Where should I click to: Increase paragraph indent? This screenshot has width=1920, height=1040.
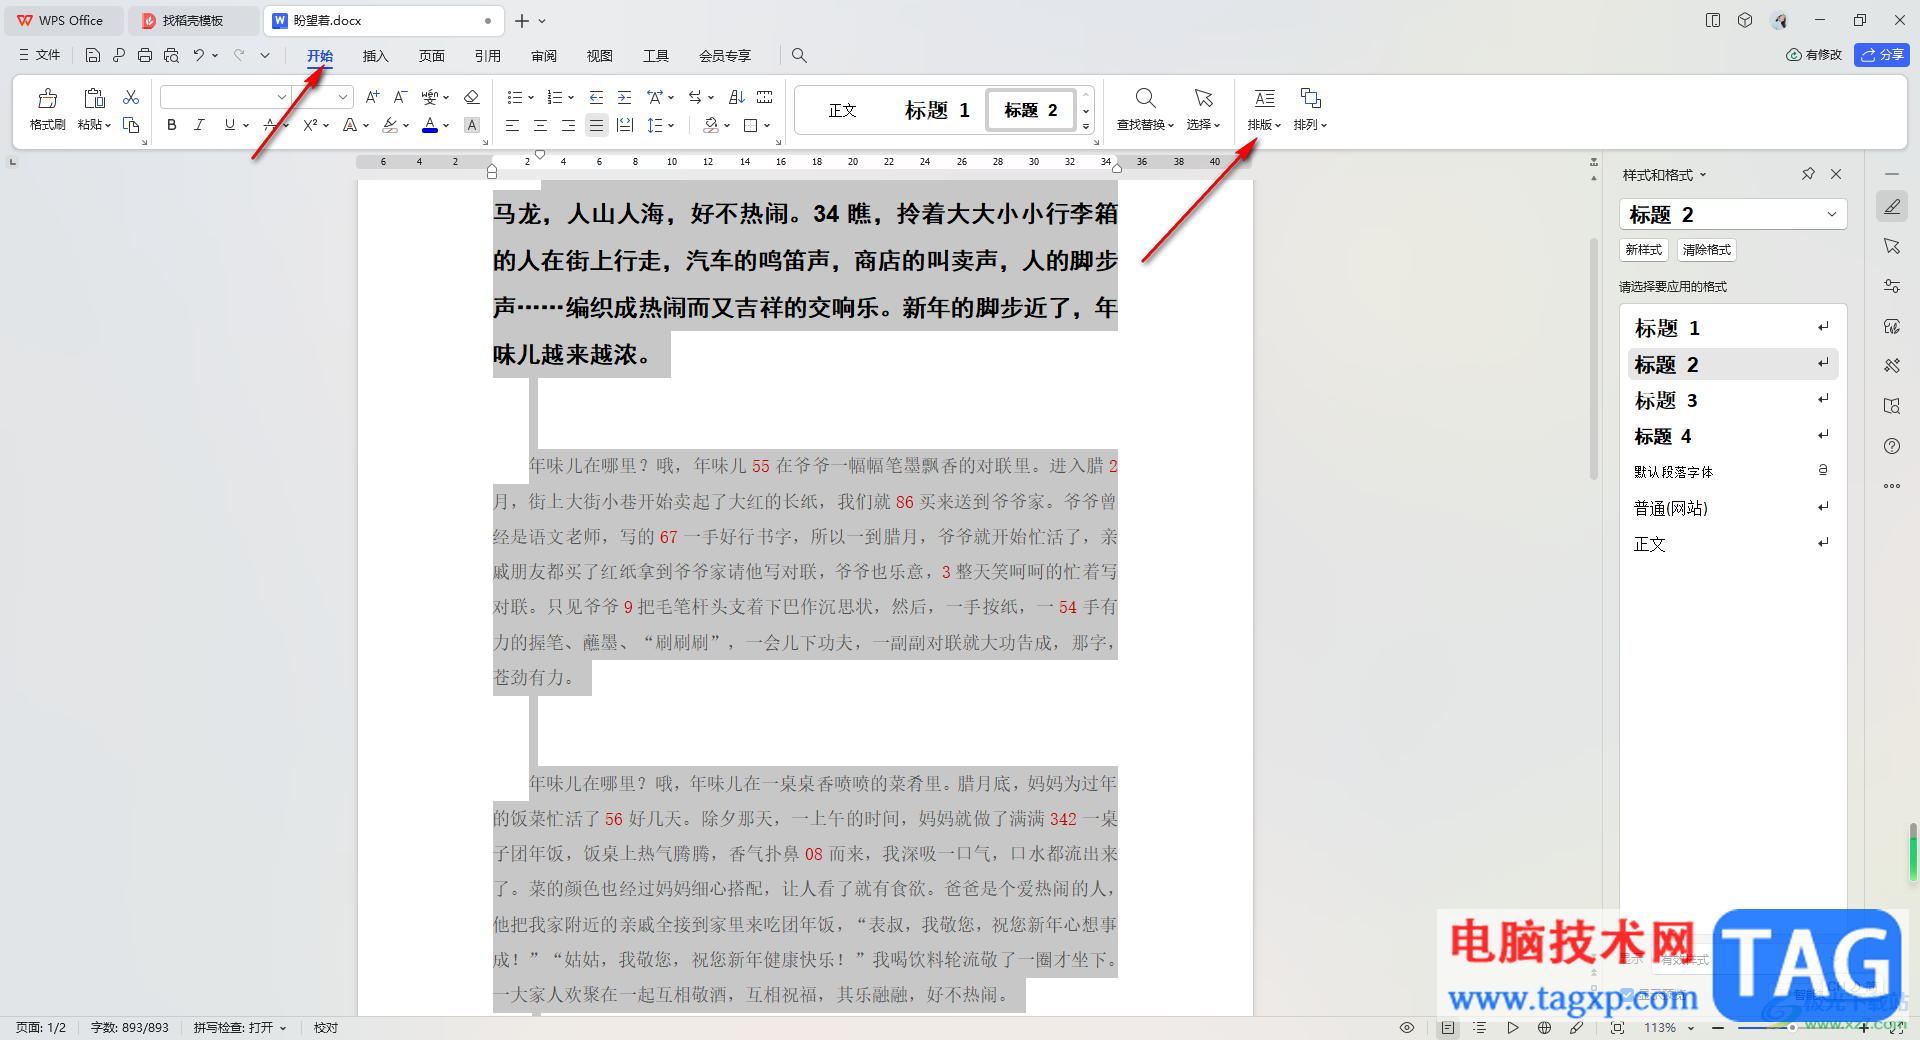point(624,97)
